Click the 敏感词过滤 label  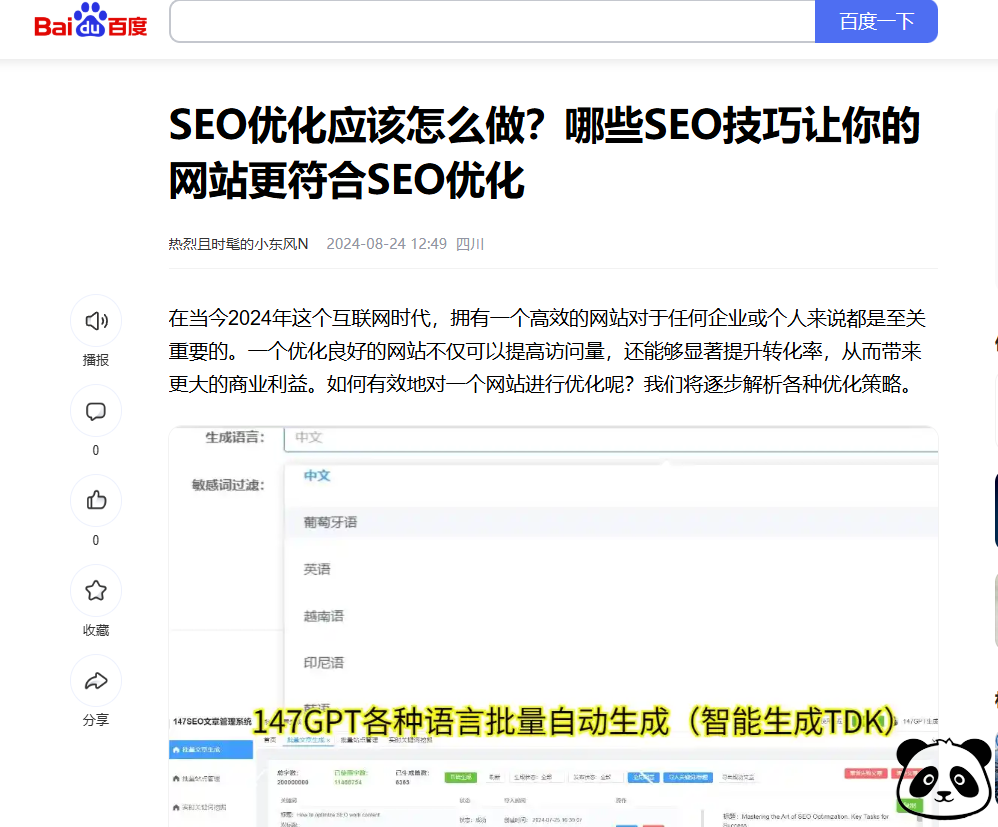(228, 485)
